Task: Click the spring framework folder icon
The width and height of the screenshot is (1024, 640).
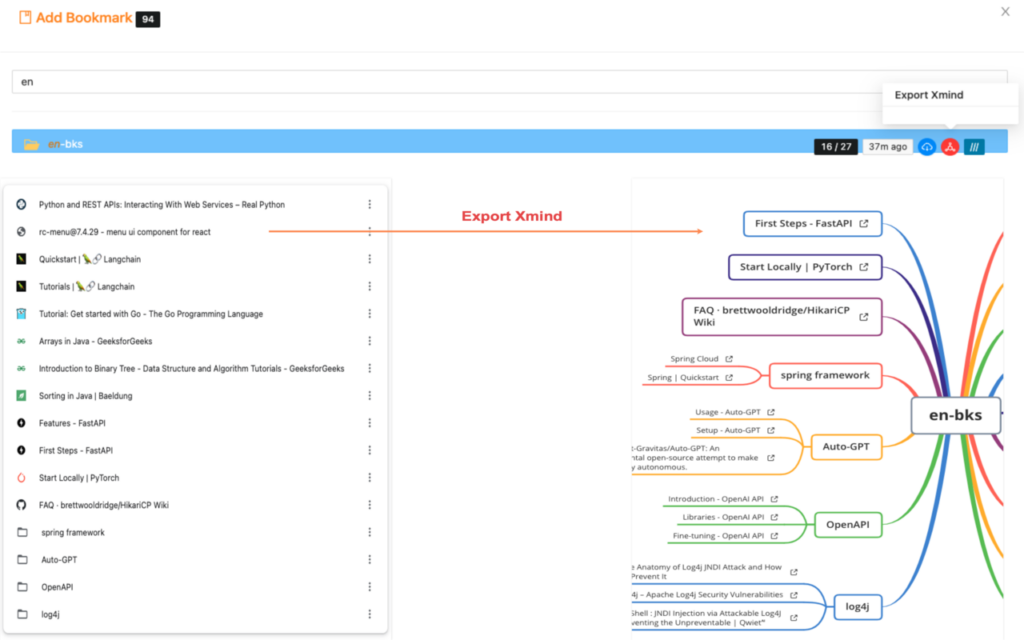Action: pos(22,532)
